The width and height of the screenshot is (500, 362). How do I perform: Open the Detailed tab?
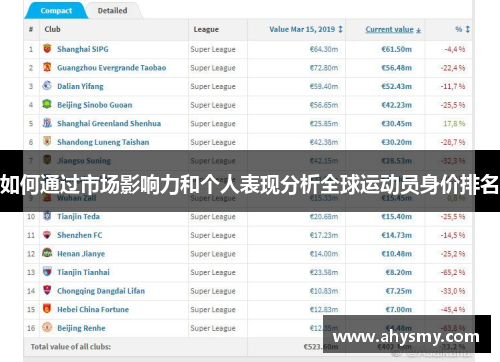coord(113,11)
